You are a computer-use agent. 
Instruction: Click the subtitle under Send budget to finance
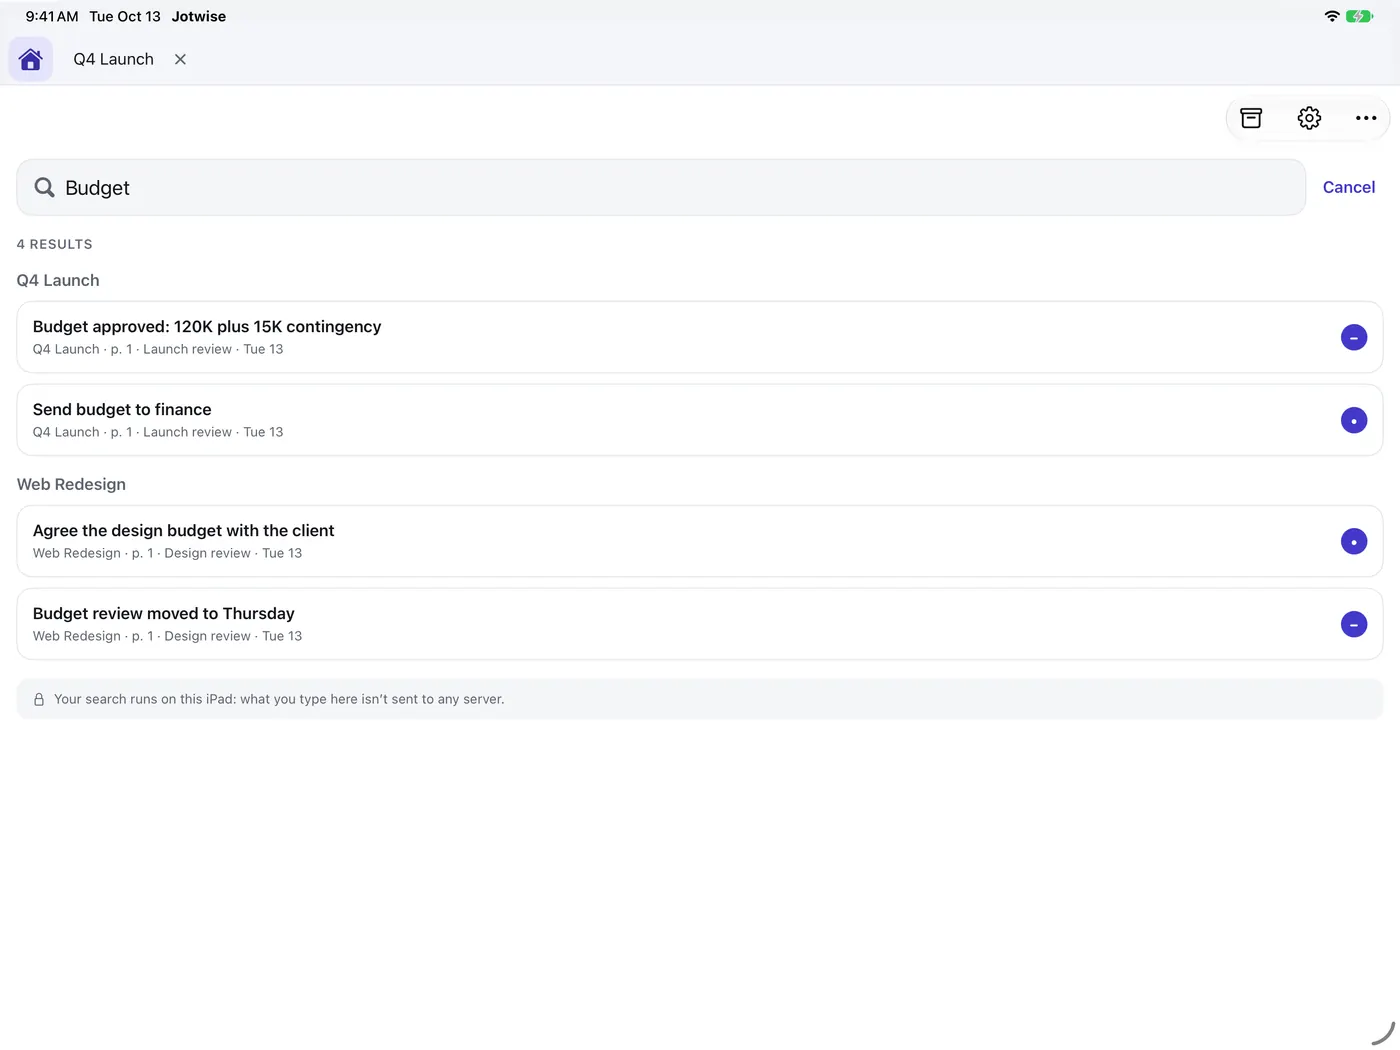158,433
